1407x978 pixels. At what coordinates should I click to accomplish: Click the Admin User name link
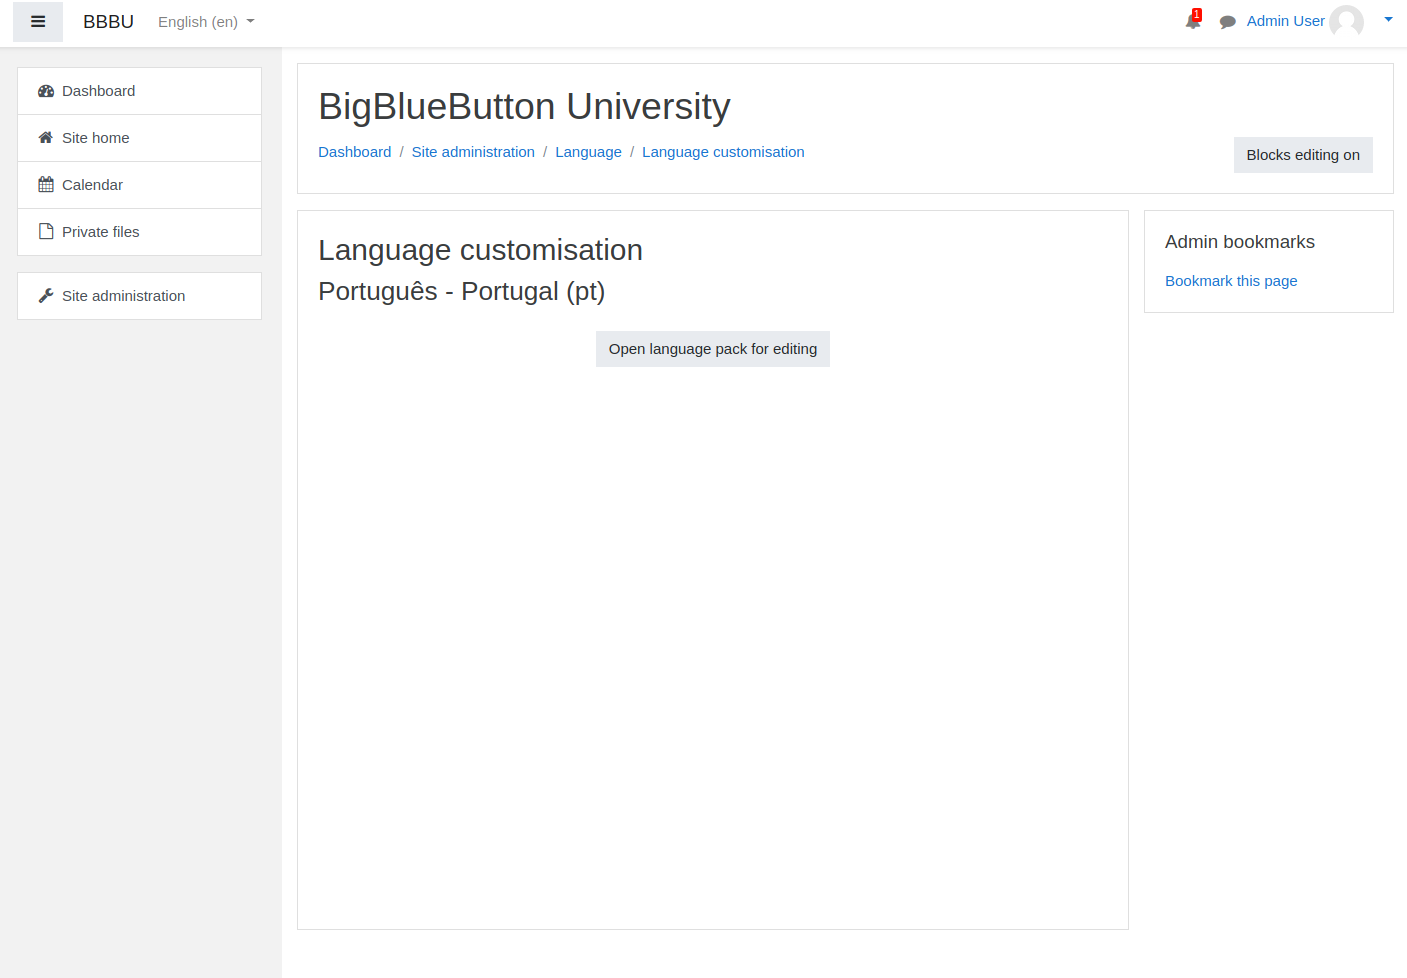click(1285, 21)
